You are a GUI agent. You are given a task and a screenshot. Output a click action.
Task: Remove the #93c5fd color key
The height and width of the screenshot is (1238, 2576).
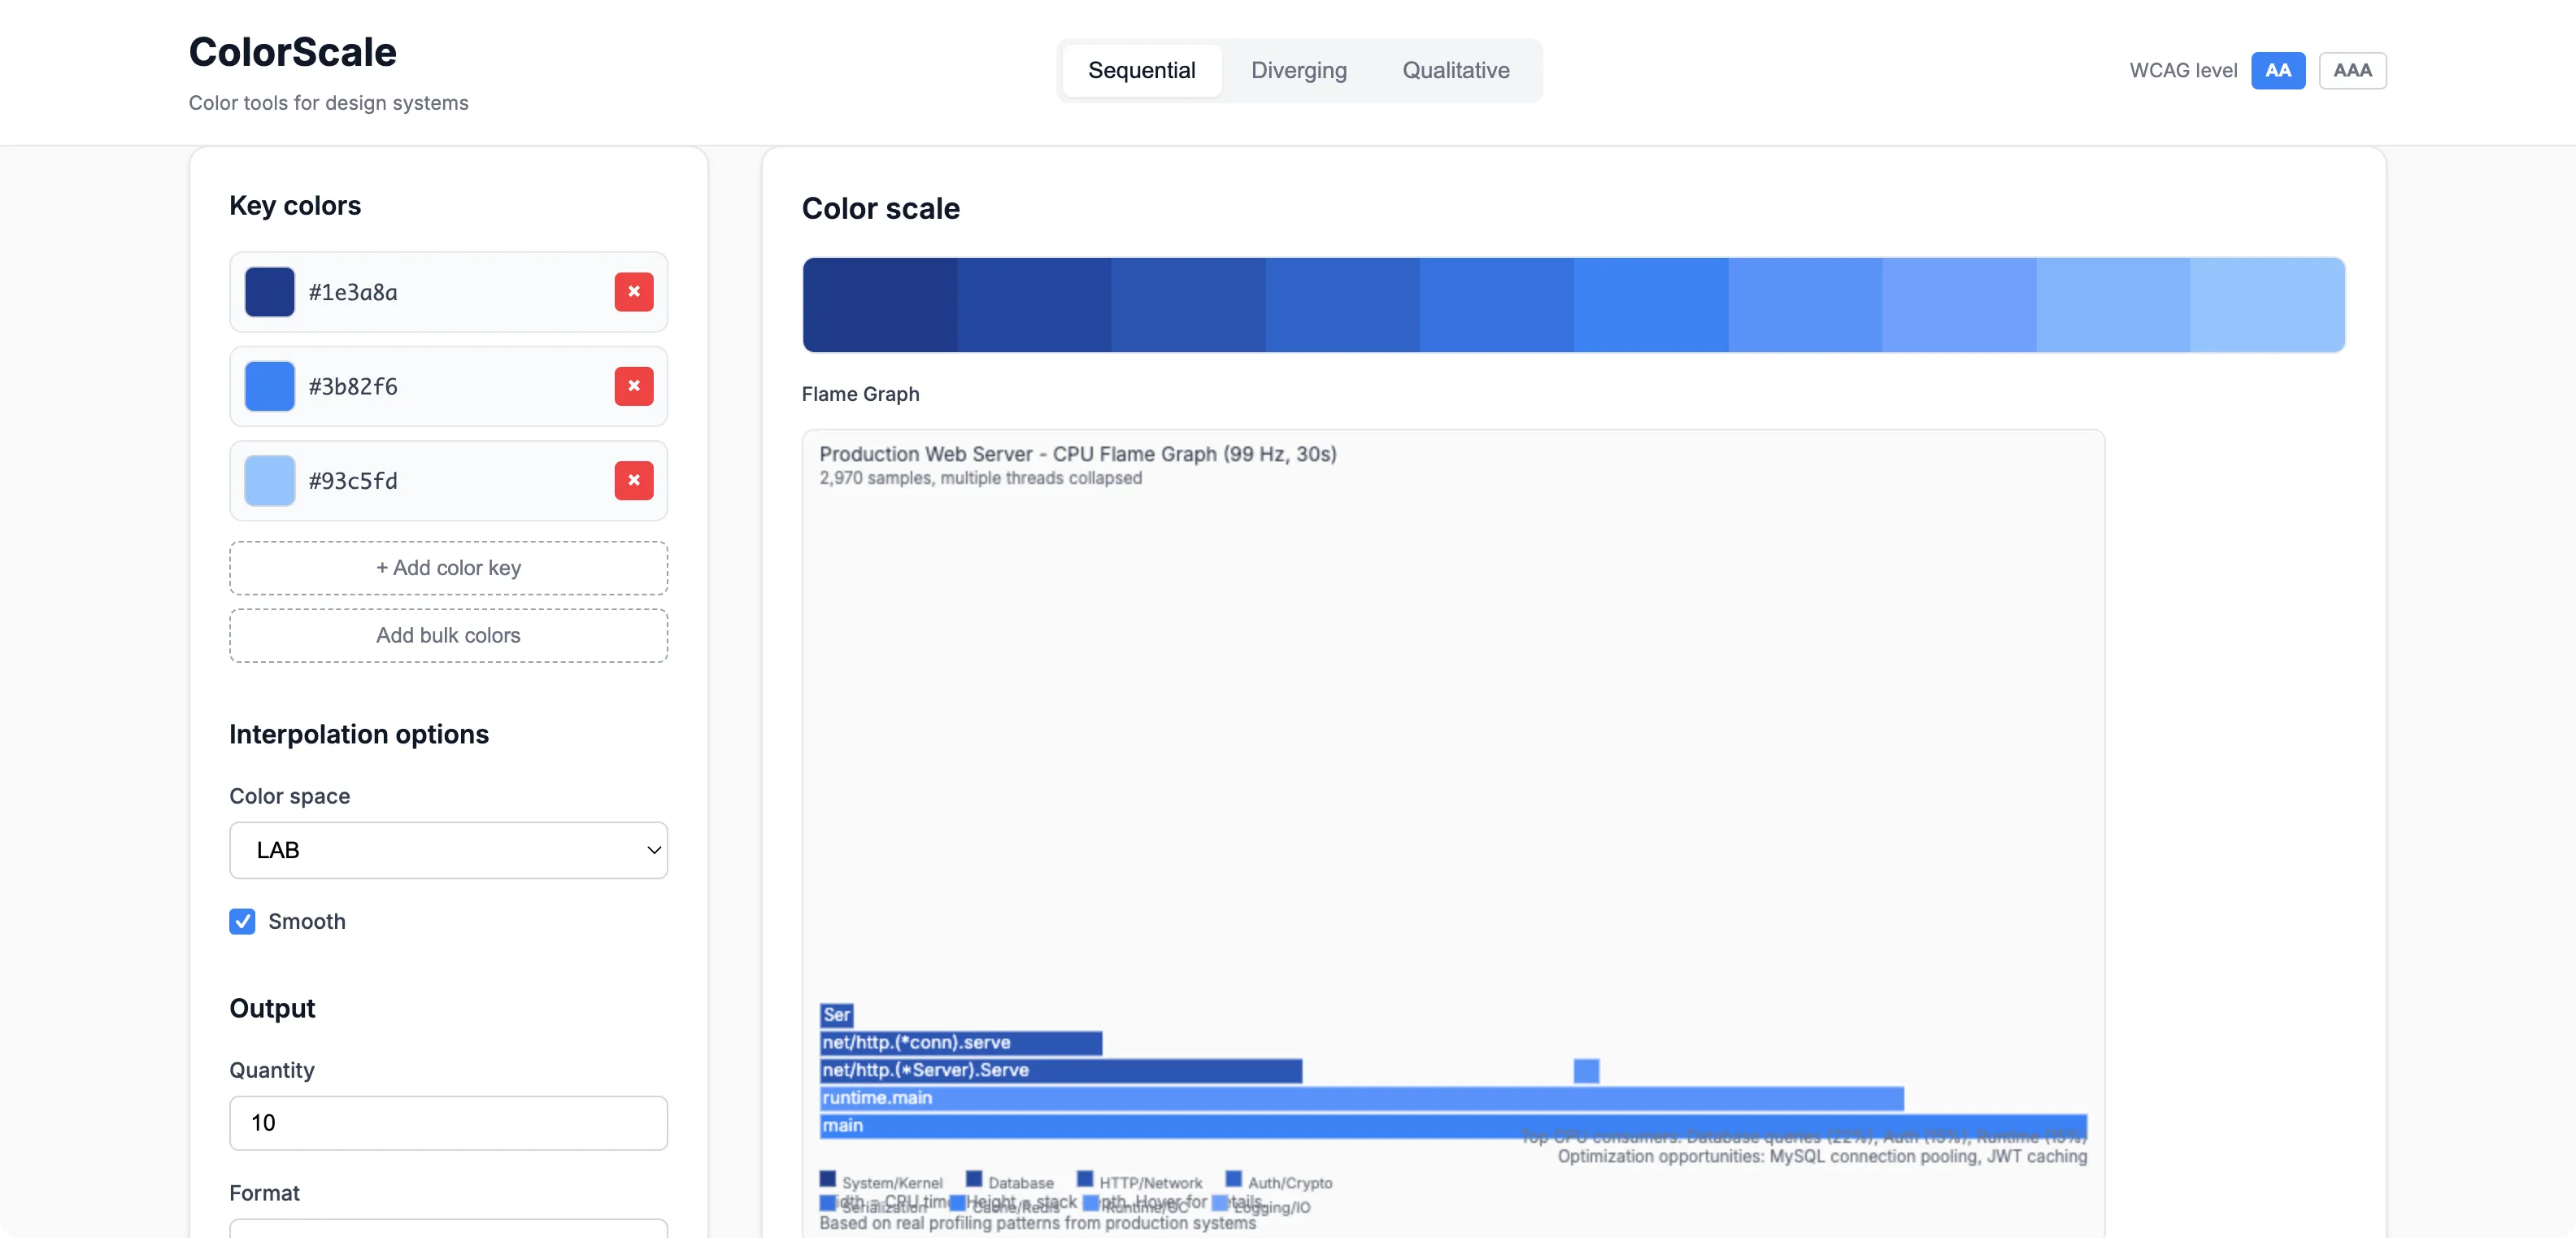633,480
